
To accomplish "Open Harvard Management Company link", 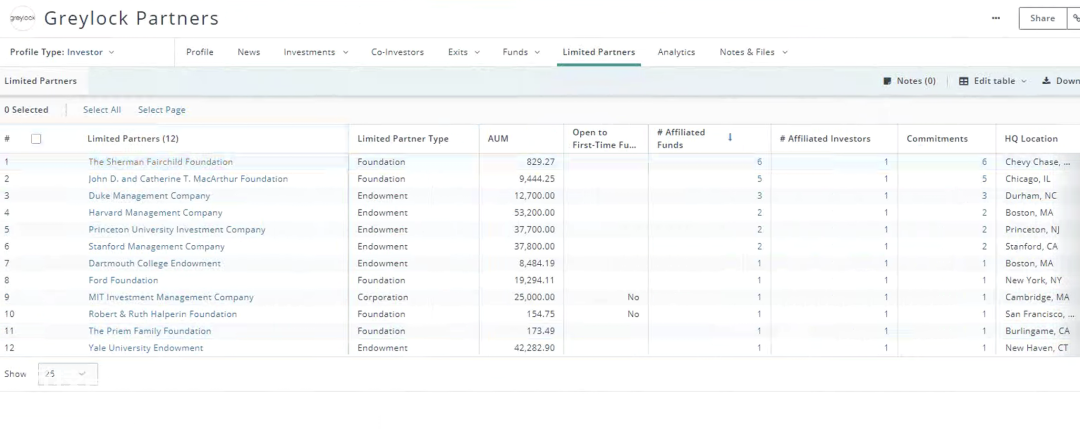I will click(155, 213).
